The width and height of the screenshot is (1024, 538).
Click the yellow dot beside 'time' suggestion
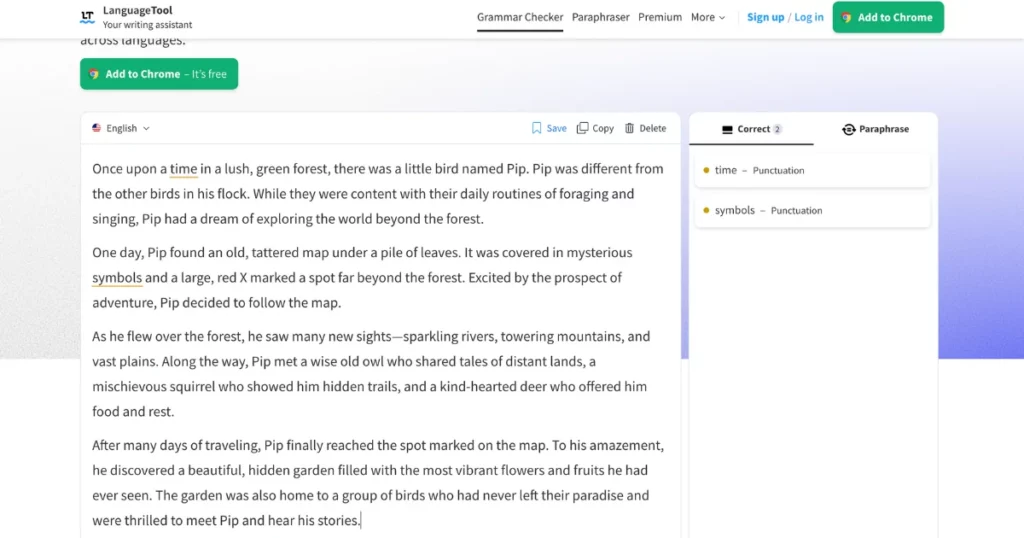pos(706,170)
